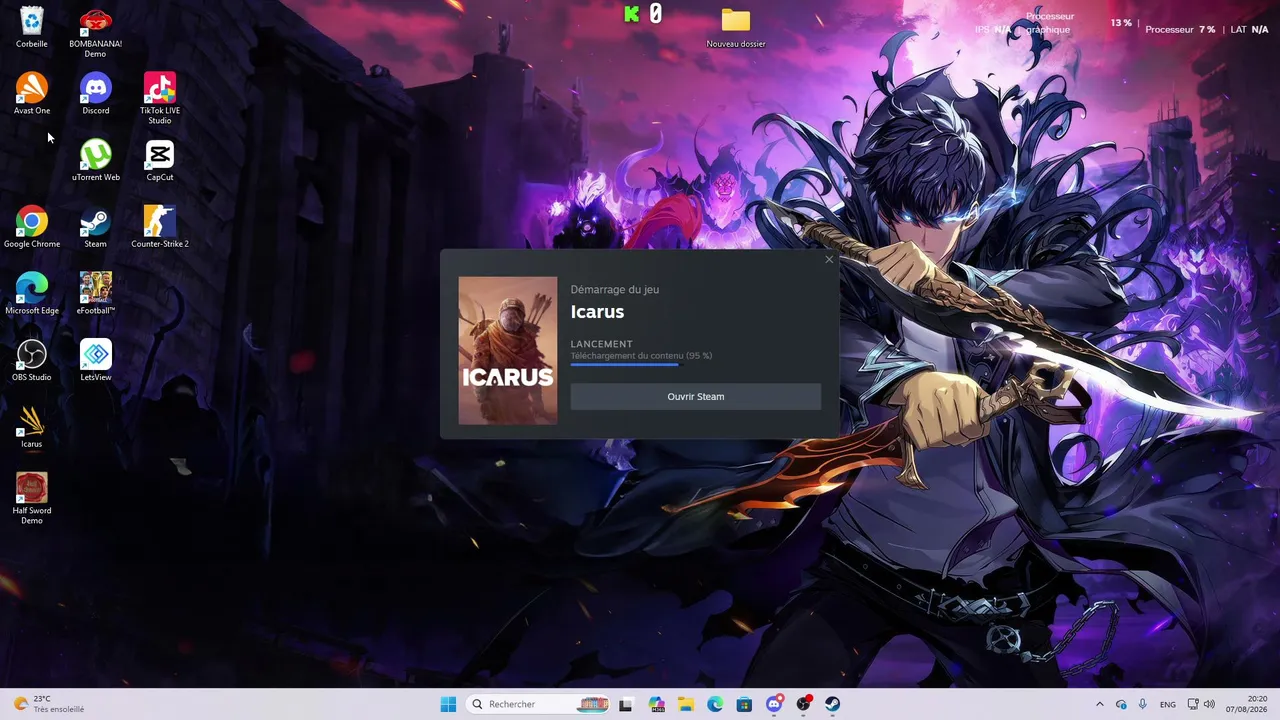1280x720 pixels.
Task: Open the weather widget showing 23°C
Action: 48,704
